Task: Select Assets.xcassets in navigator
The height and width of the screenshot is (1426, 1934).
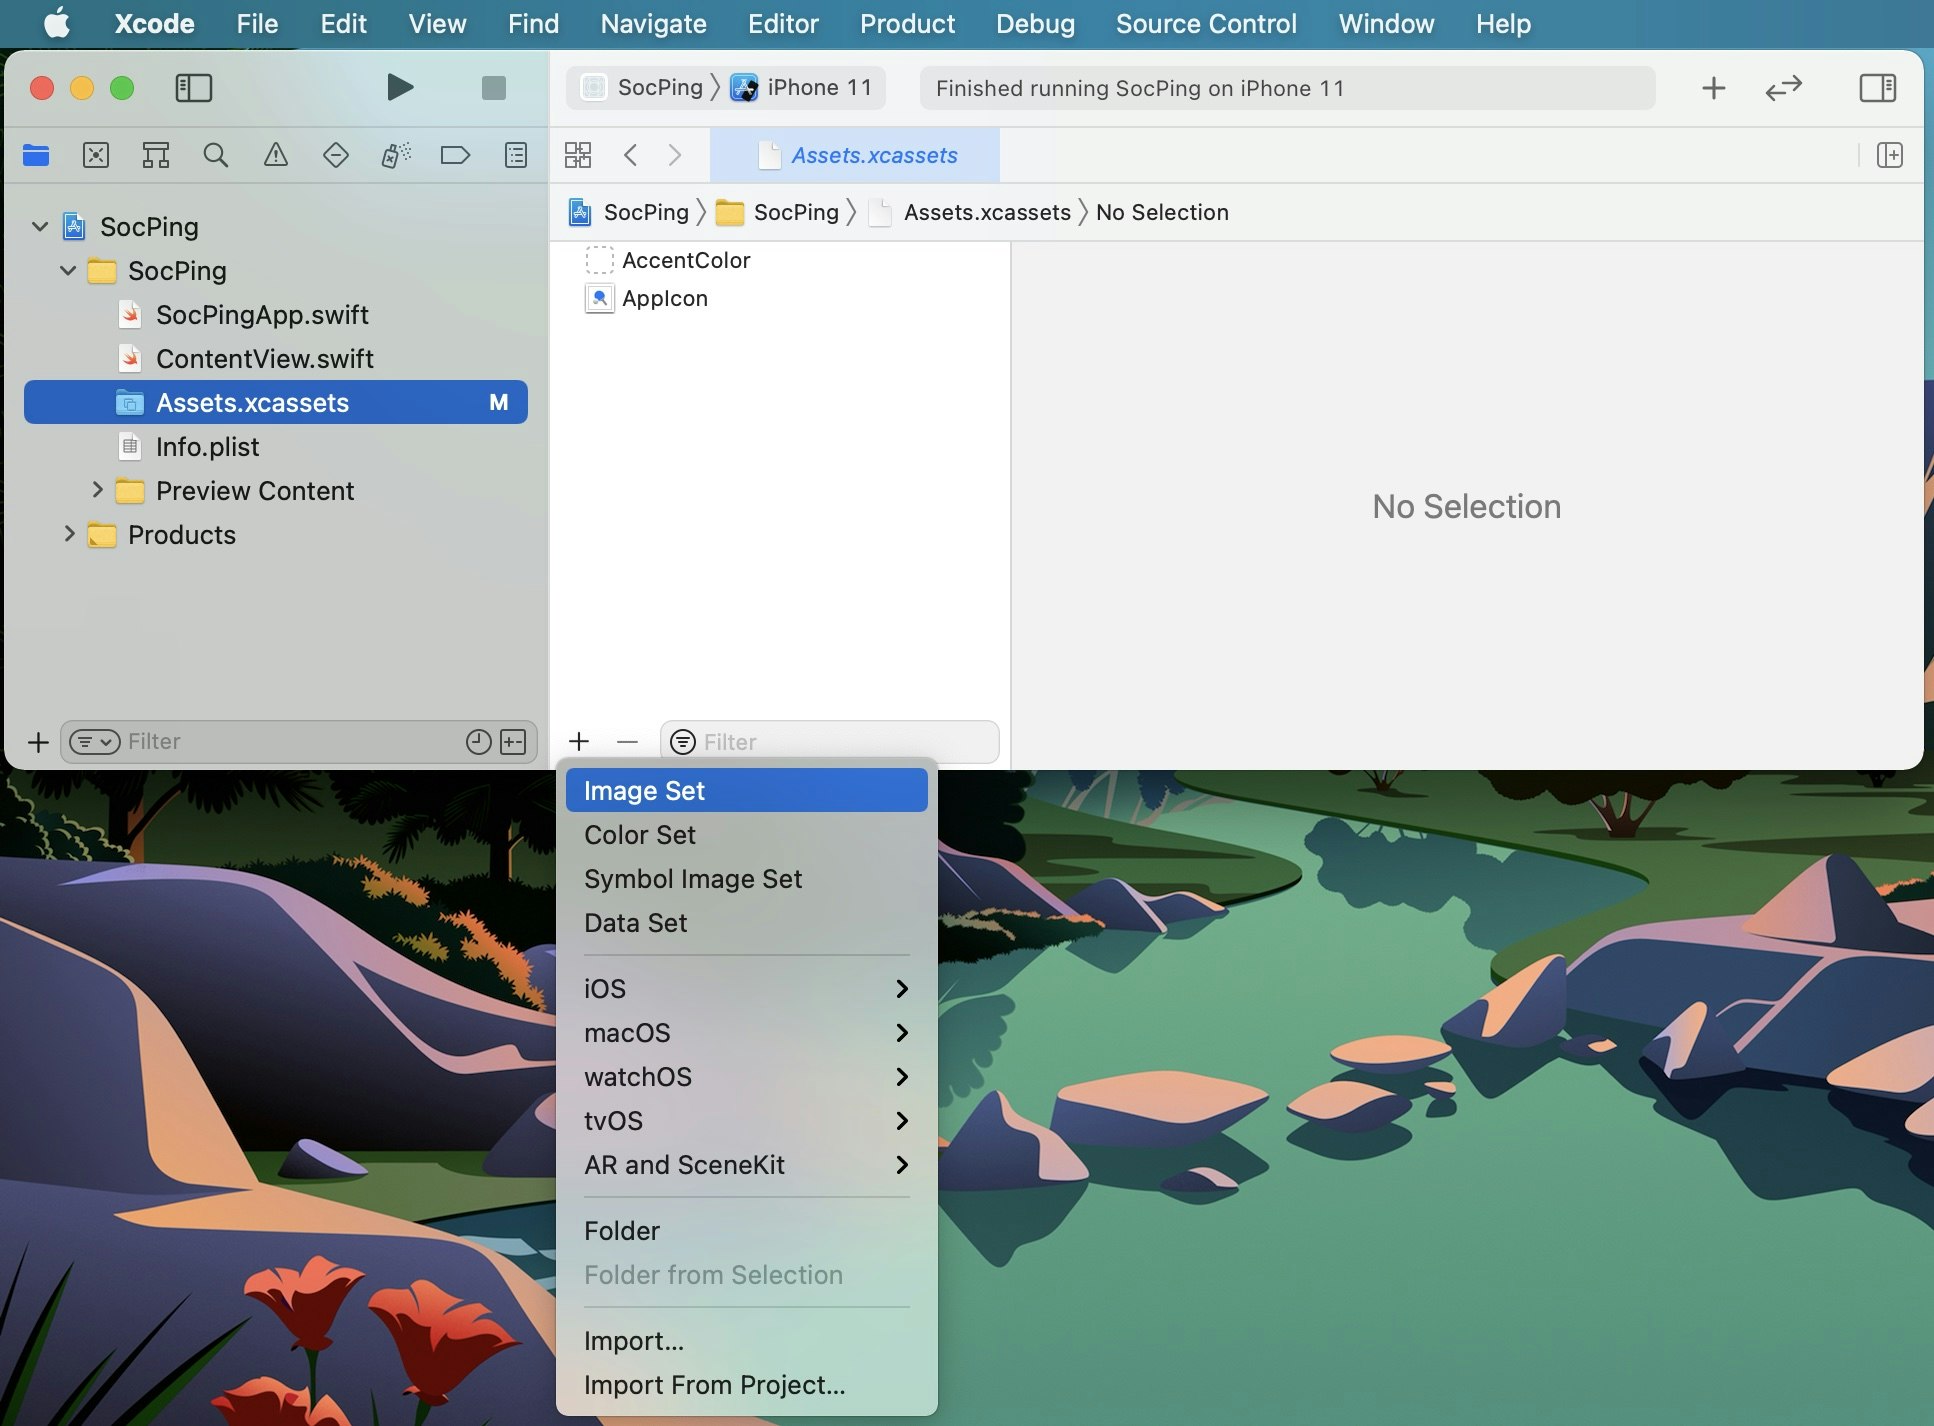Action: click(276, 402)
